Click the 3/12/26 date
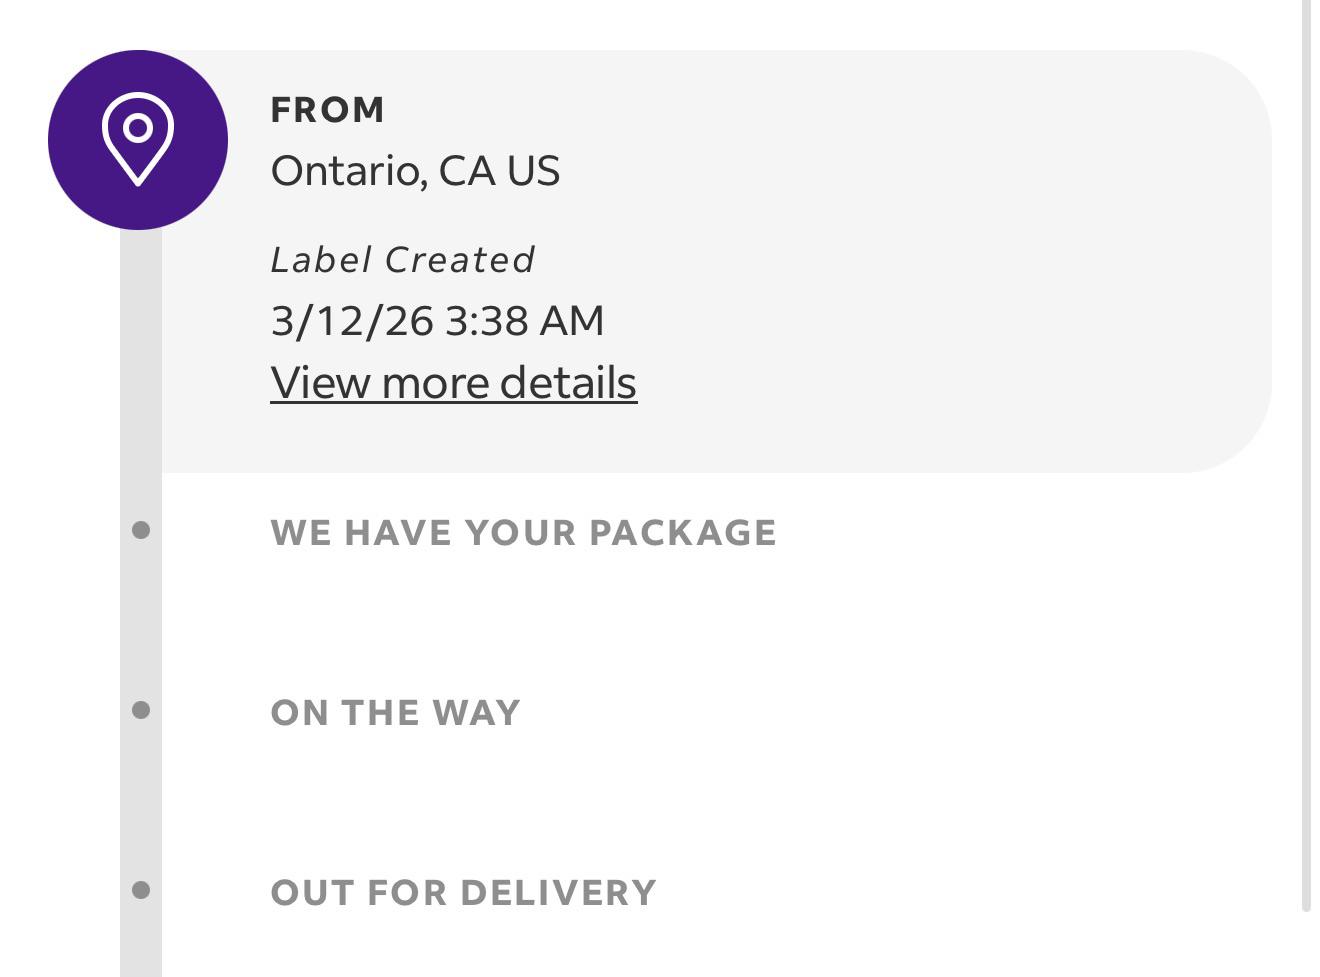The height and width of the screenshot is (977, 1320). pos(352,321)
